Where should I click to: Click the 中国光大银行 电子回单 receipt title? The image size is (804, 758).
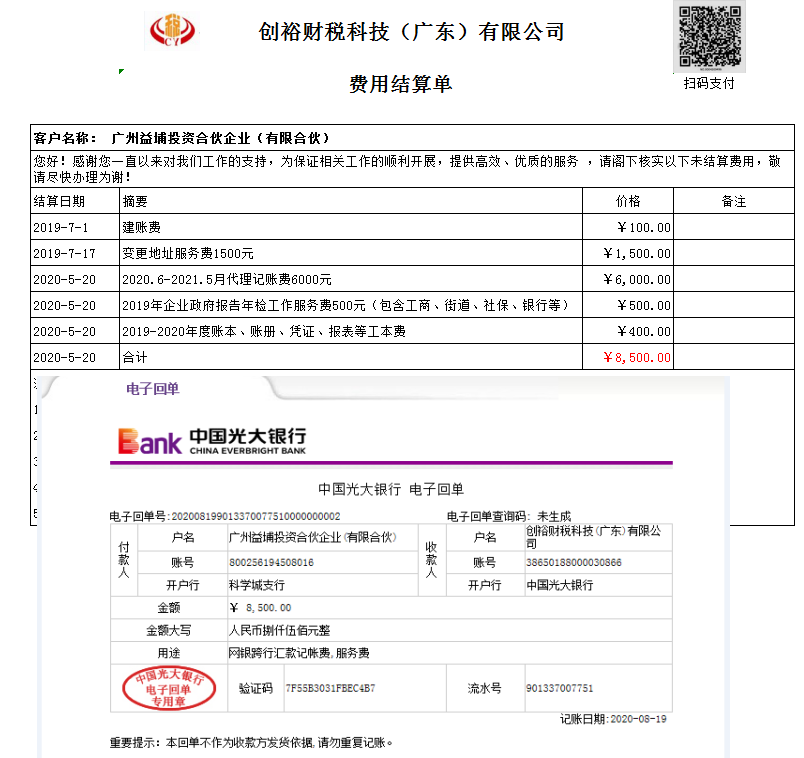tap(391, 489)
